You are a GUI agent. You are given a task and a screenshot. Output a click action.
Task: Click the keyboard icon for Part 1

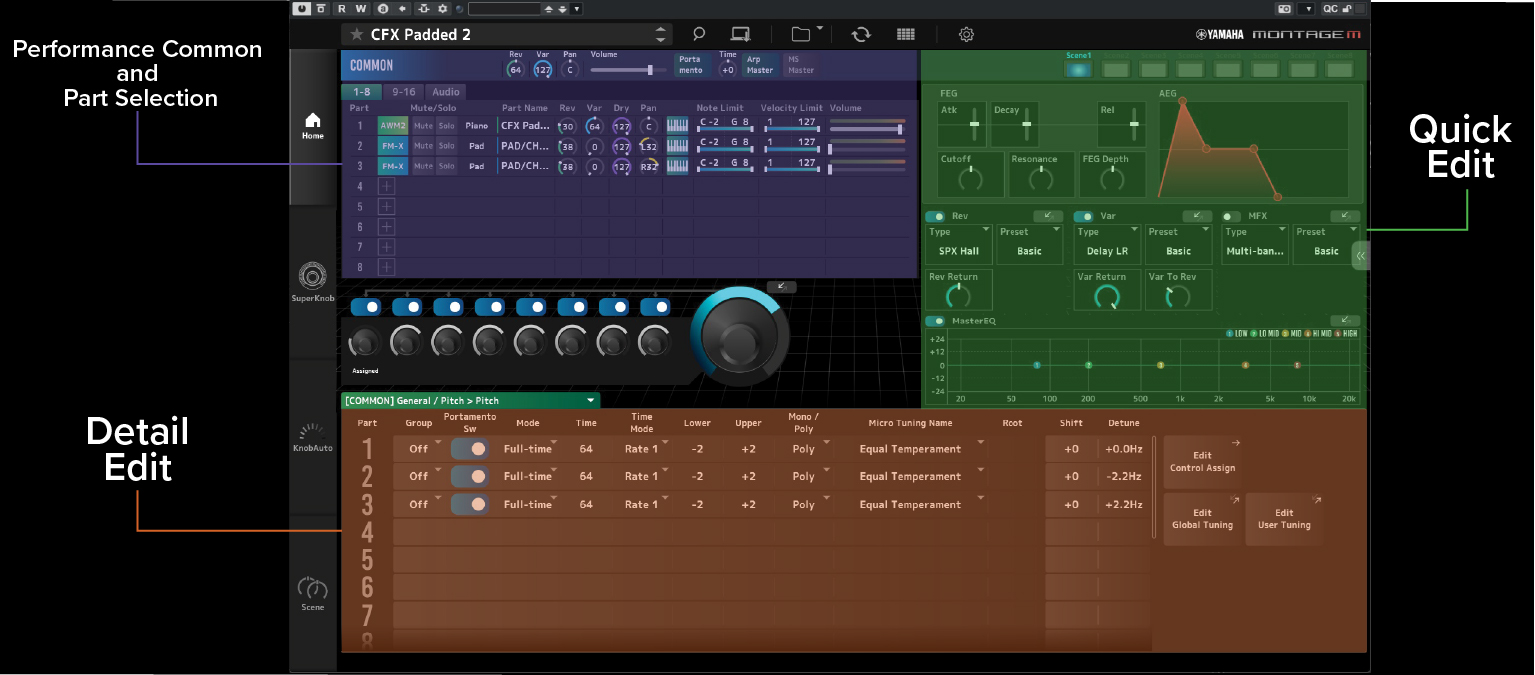677,126
